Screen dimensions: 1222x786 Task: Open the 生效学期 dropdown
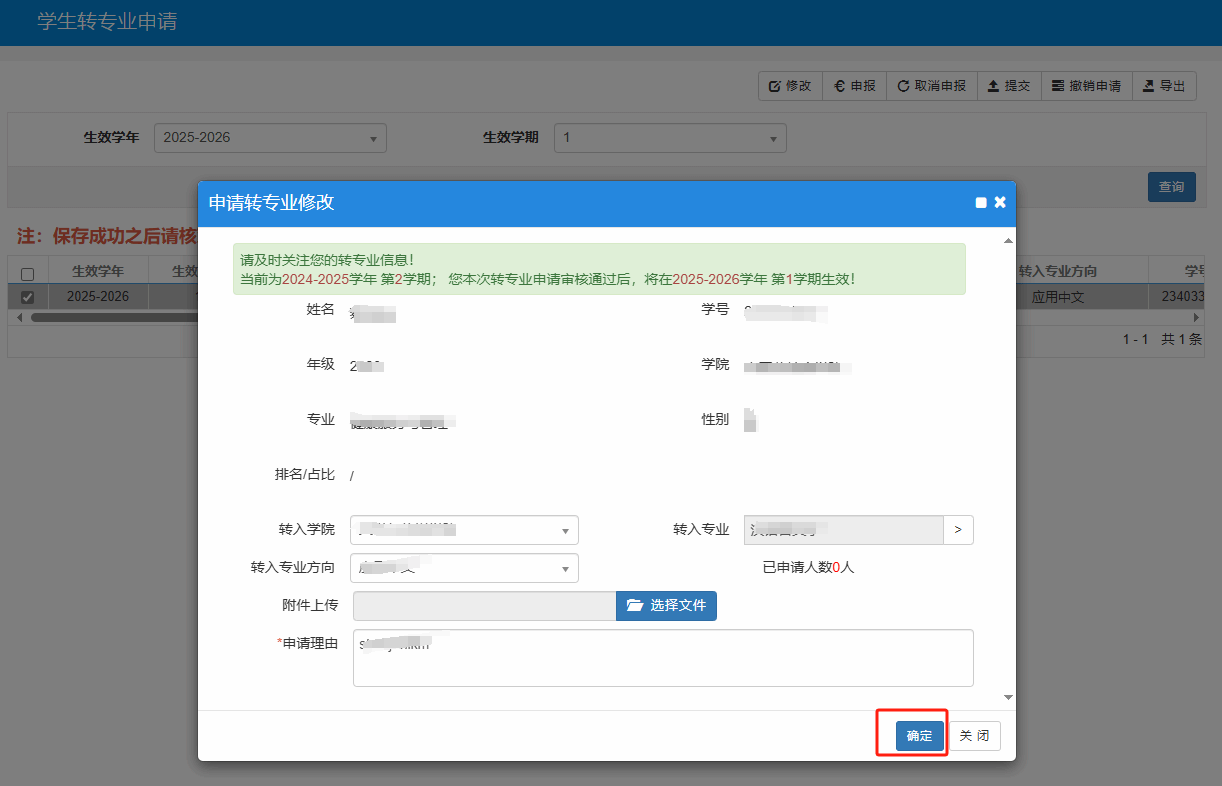tap(670, 138)
